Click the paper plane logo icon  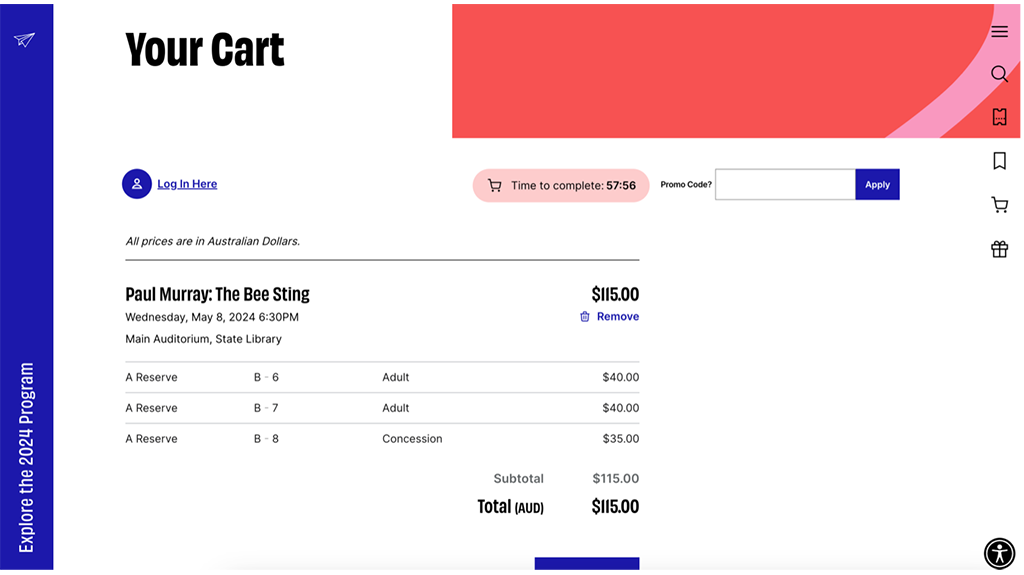click(25, 40)
